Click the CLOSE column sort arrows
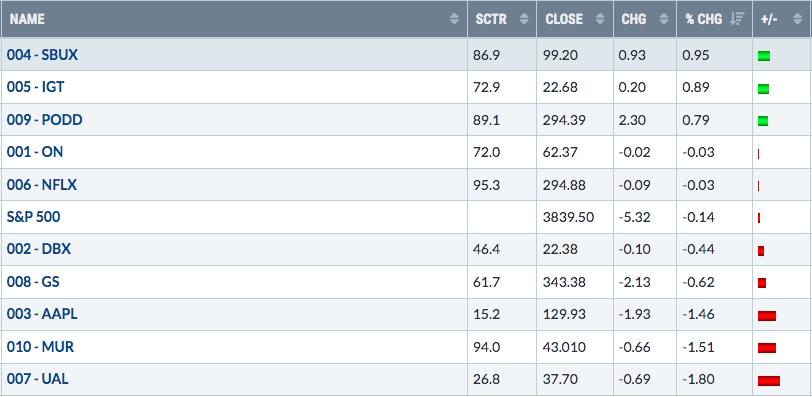Screen dimensions: 812x397 (600, 19)
